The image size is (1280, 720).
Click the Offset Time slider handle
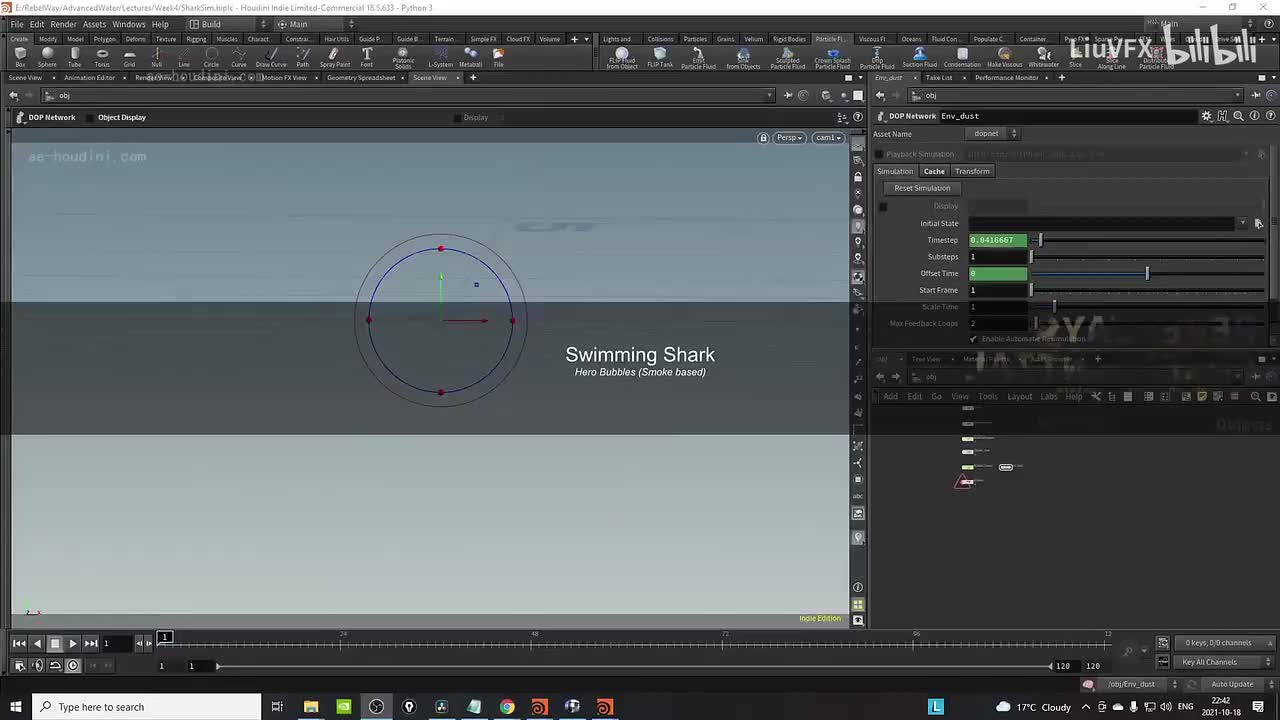point(1147,273)
